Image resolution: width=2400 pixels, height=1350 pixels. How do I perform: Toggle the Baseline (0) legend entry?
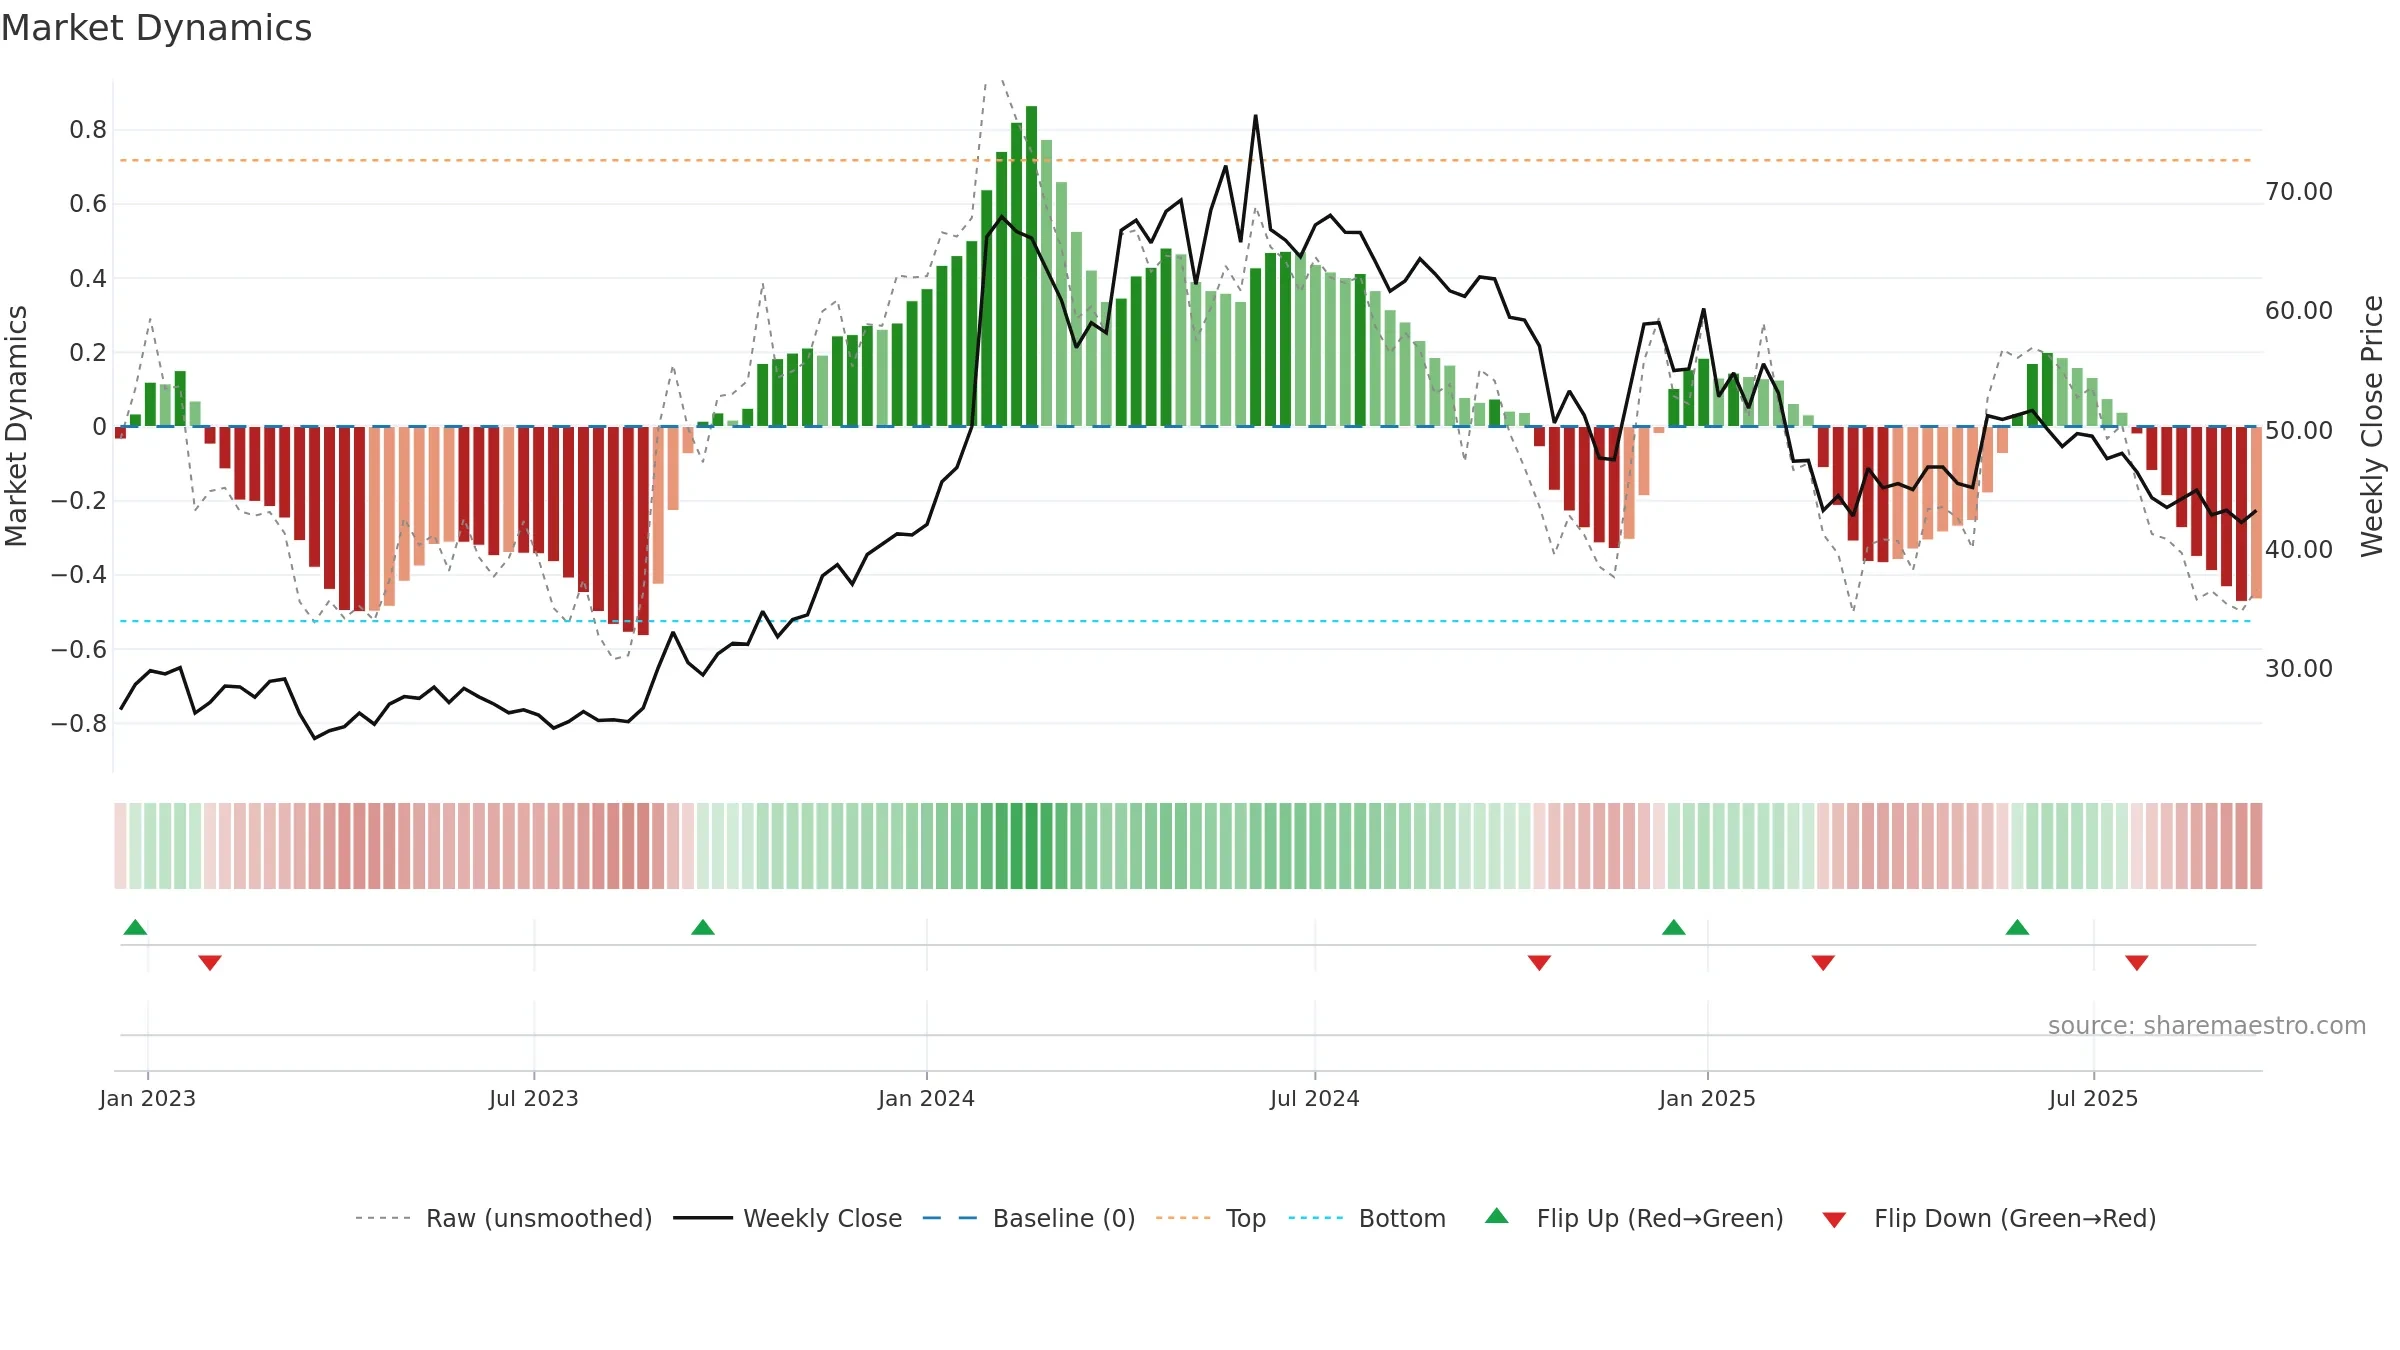1029,1218
